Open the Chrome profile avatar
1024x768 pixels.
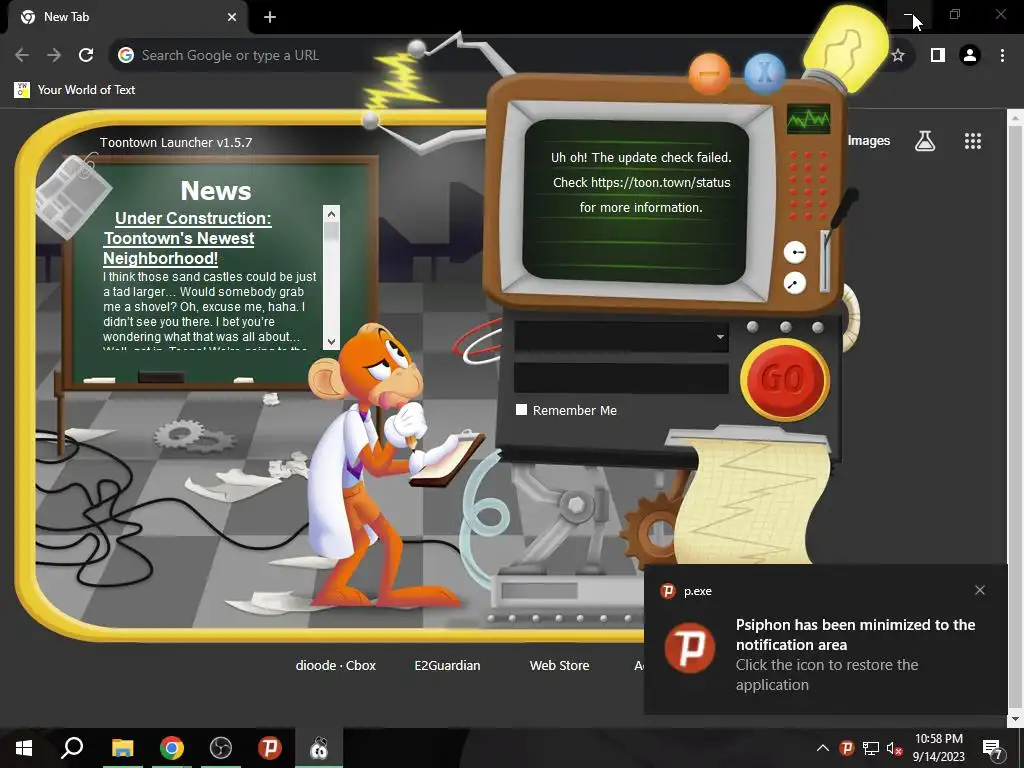coord(970,56)
